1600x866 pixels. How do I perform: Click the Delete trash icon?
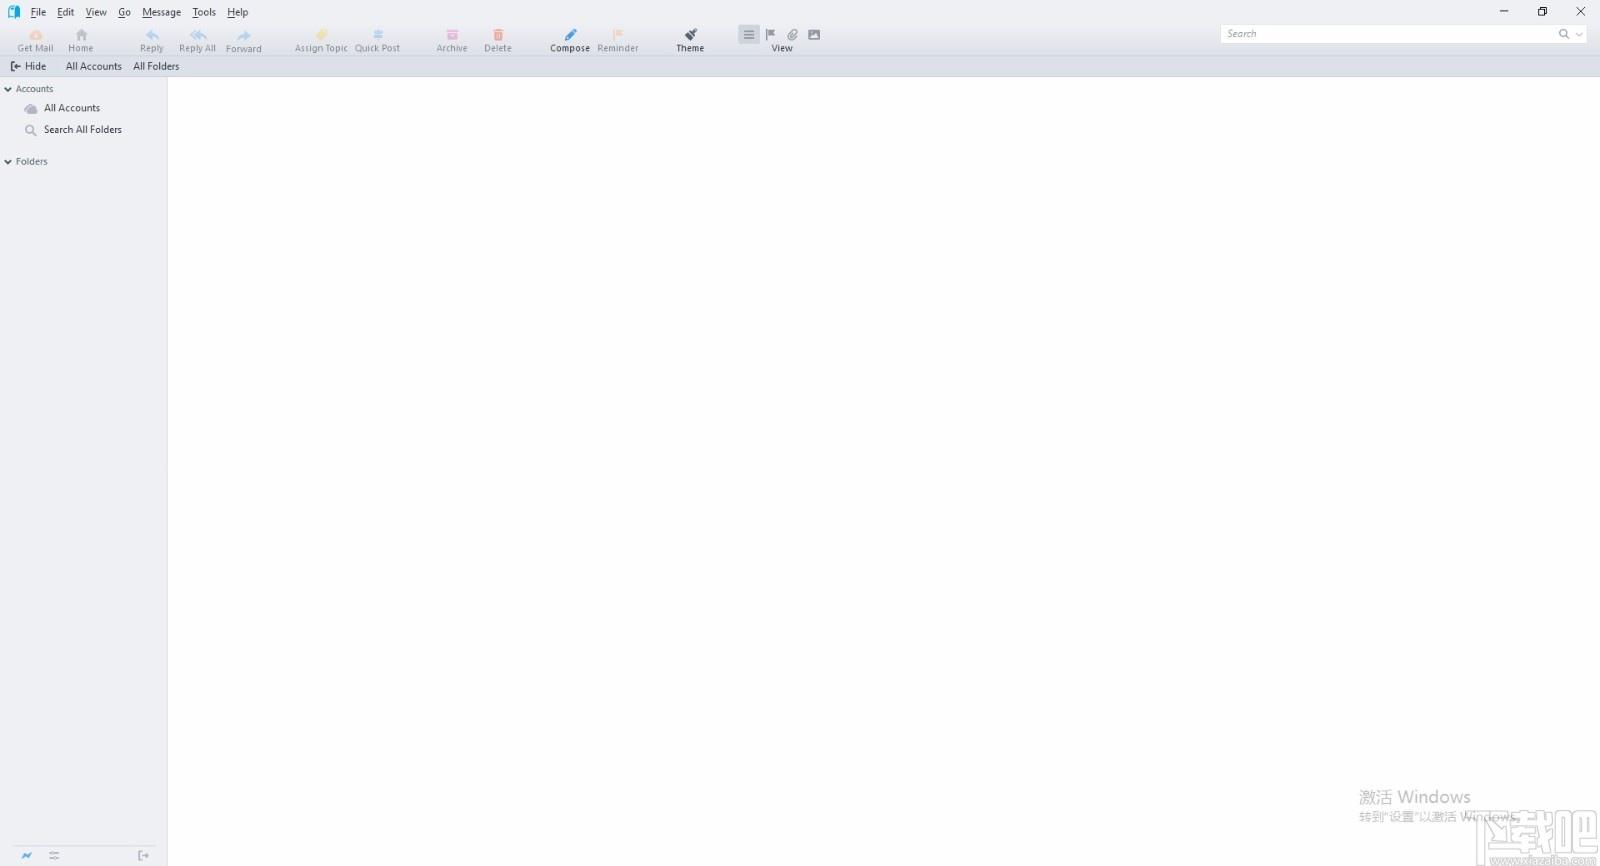coord(498,35)
